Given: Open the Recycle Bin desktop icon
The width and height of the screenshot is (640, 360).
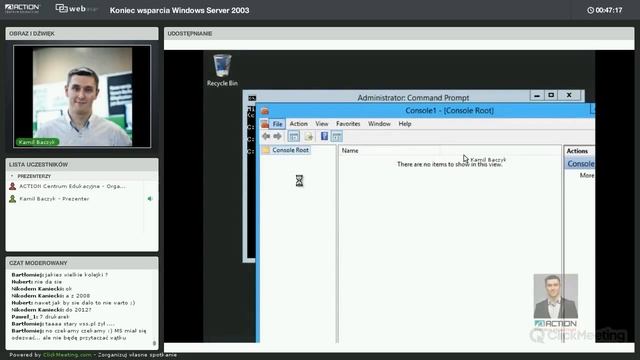Looking at the screenshot, I should point(222,70).
